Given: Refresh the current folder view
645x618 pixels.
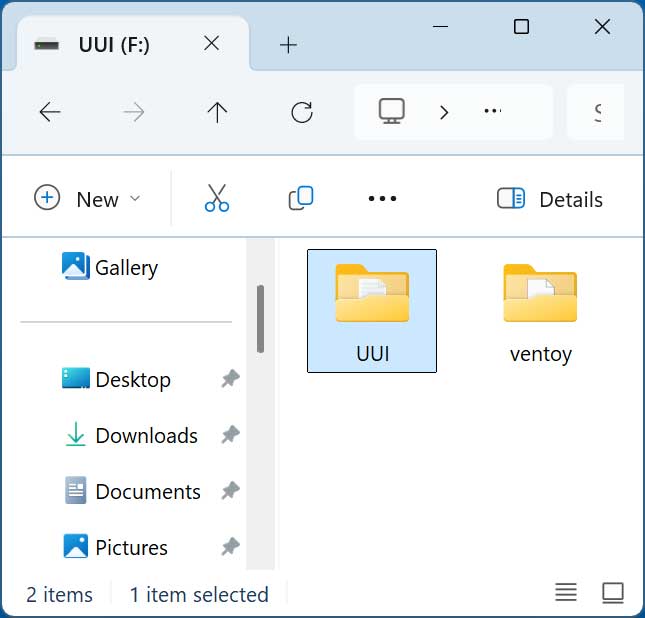Looking at the screenshot, I should pyautogui.click(x=302, y=112).
